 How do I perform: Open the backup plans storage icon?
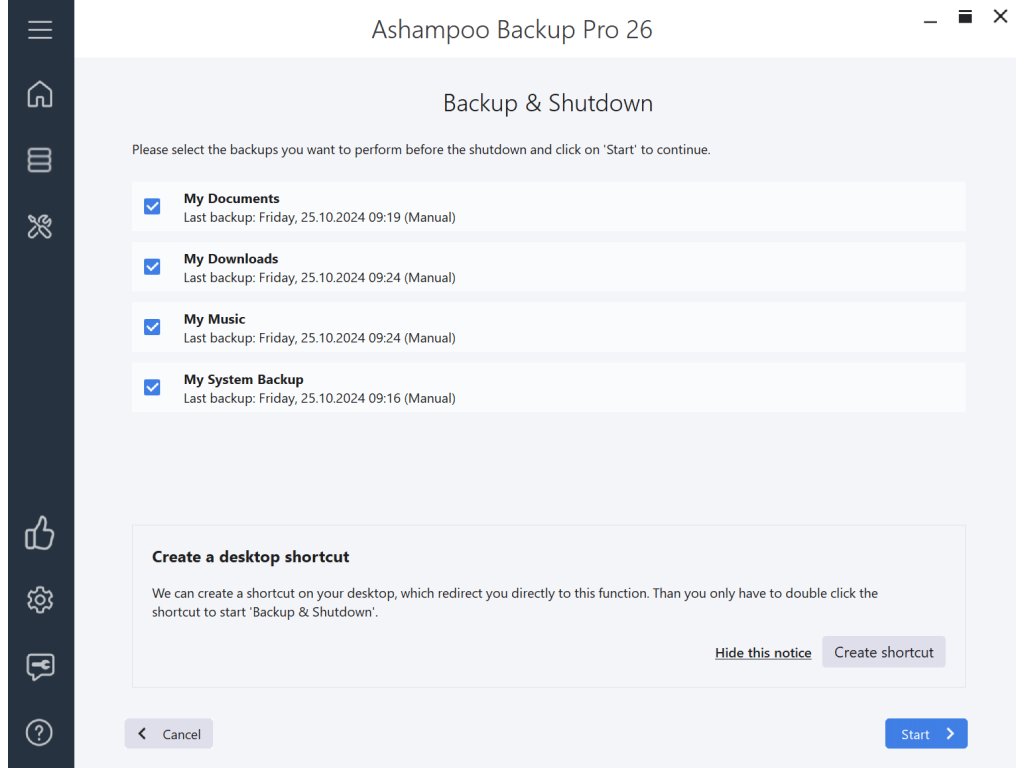40,160
